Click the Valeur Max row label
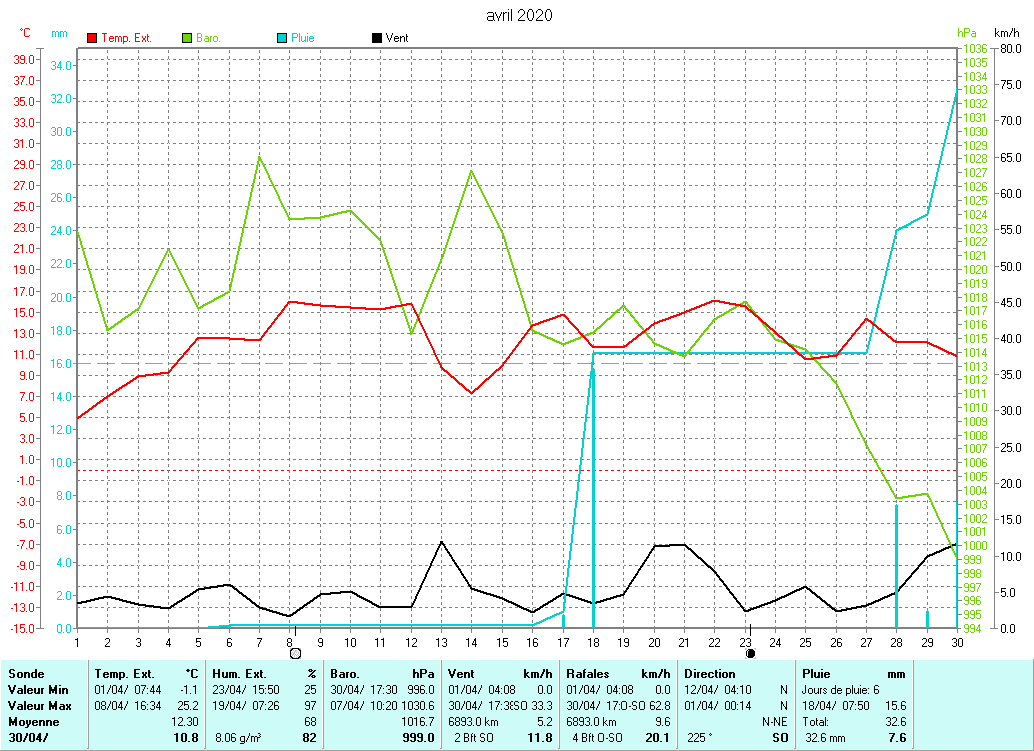 (x=38, y=706)
